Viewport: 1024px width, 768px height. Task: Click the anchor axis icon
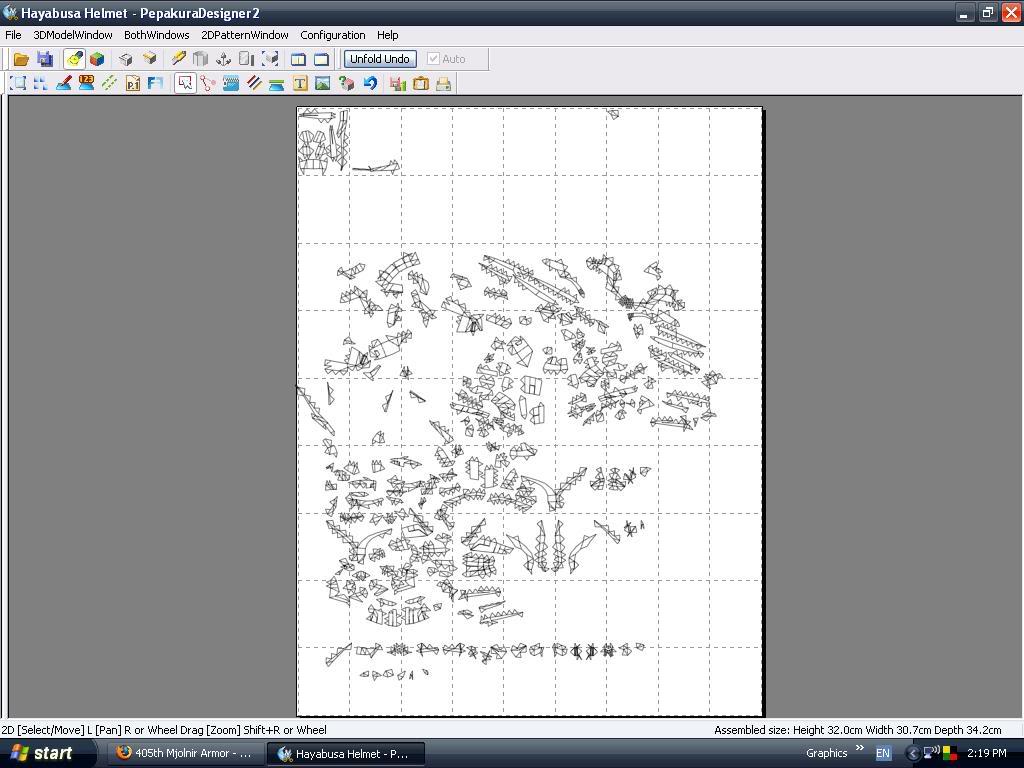point(223,59)
